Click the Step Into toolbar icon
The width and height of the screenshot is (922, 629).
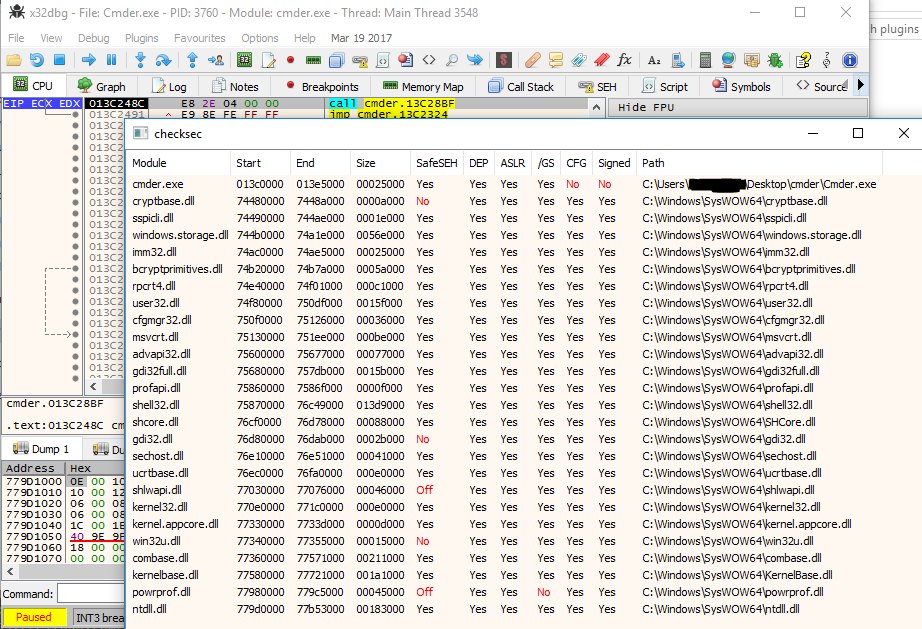tap(140, 60)
